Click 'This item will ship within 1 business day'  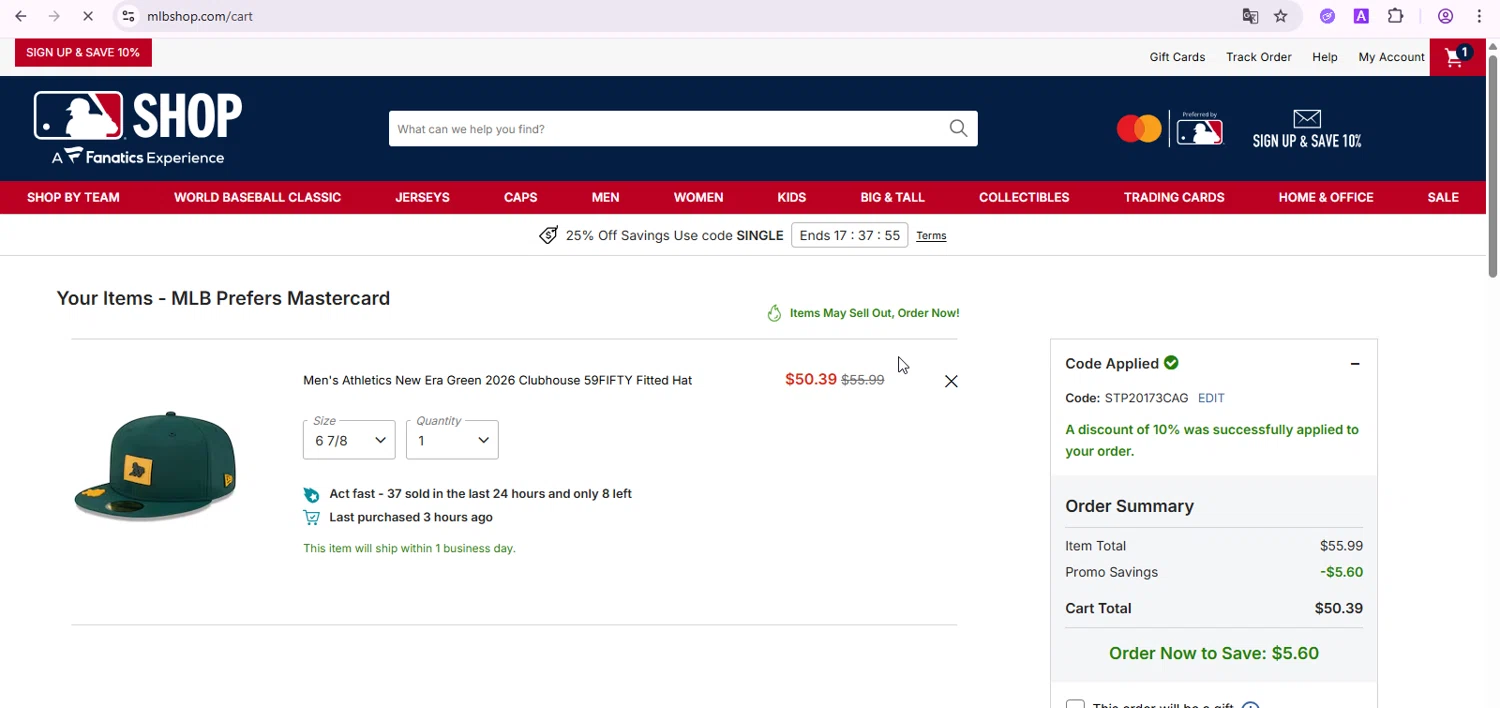[x=409, y=548]
